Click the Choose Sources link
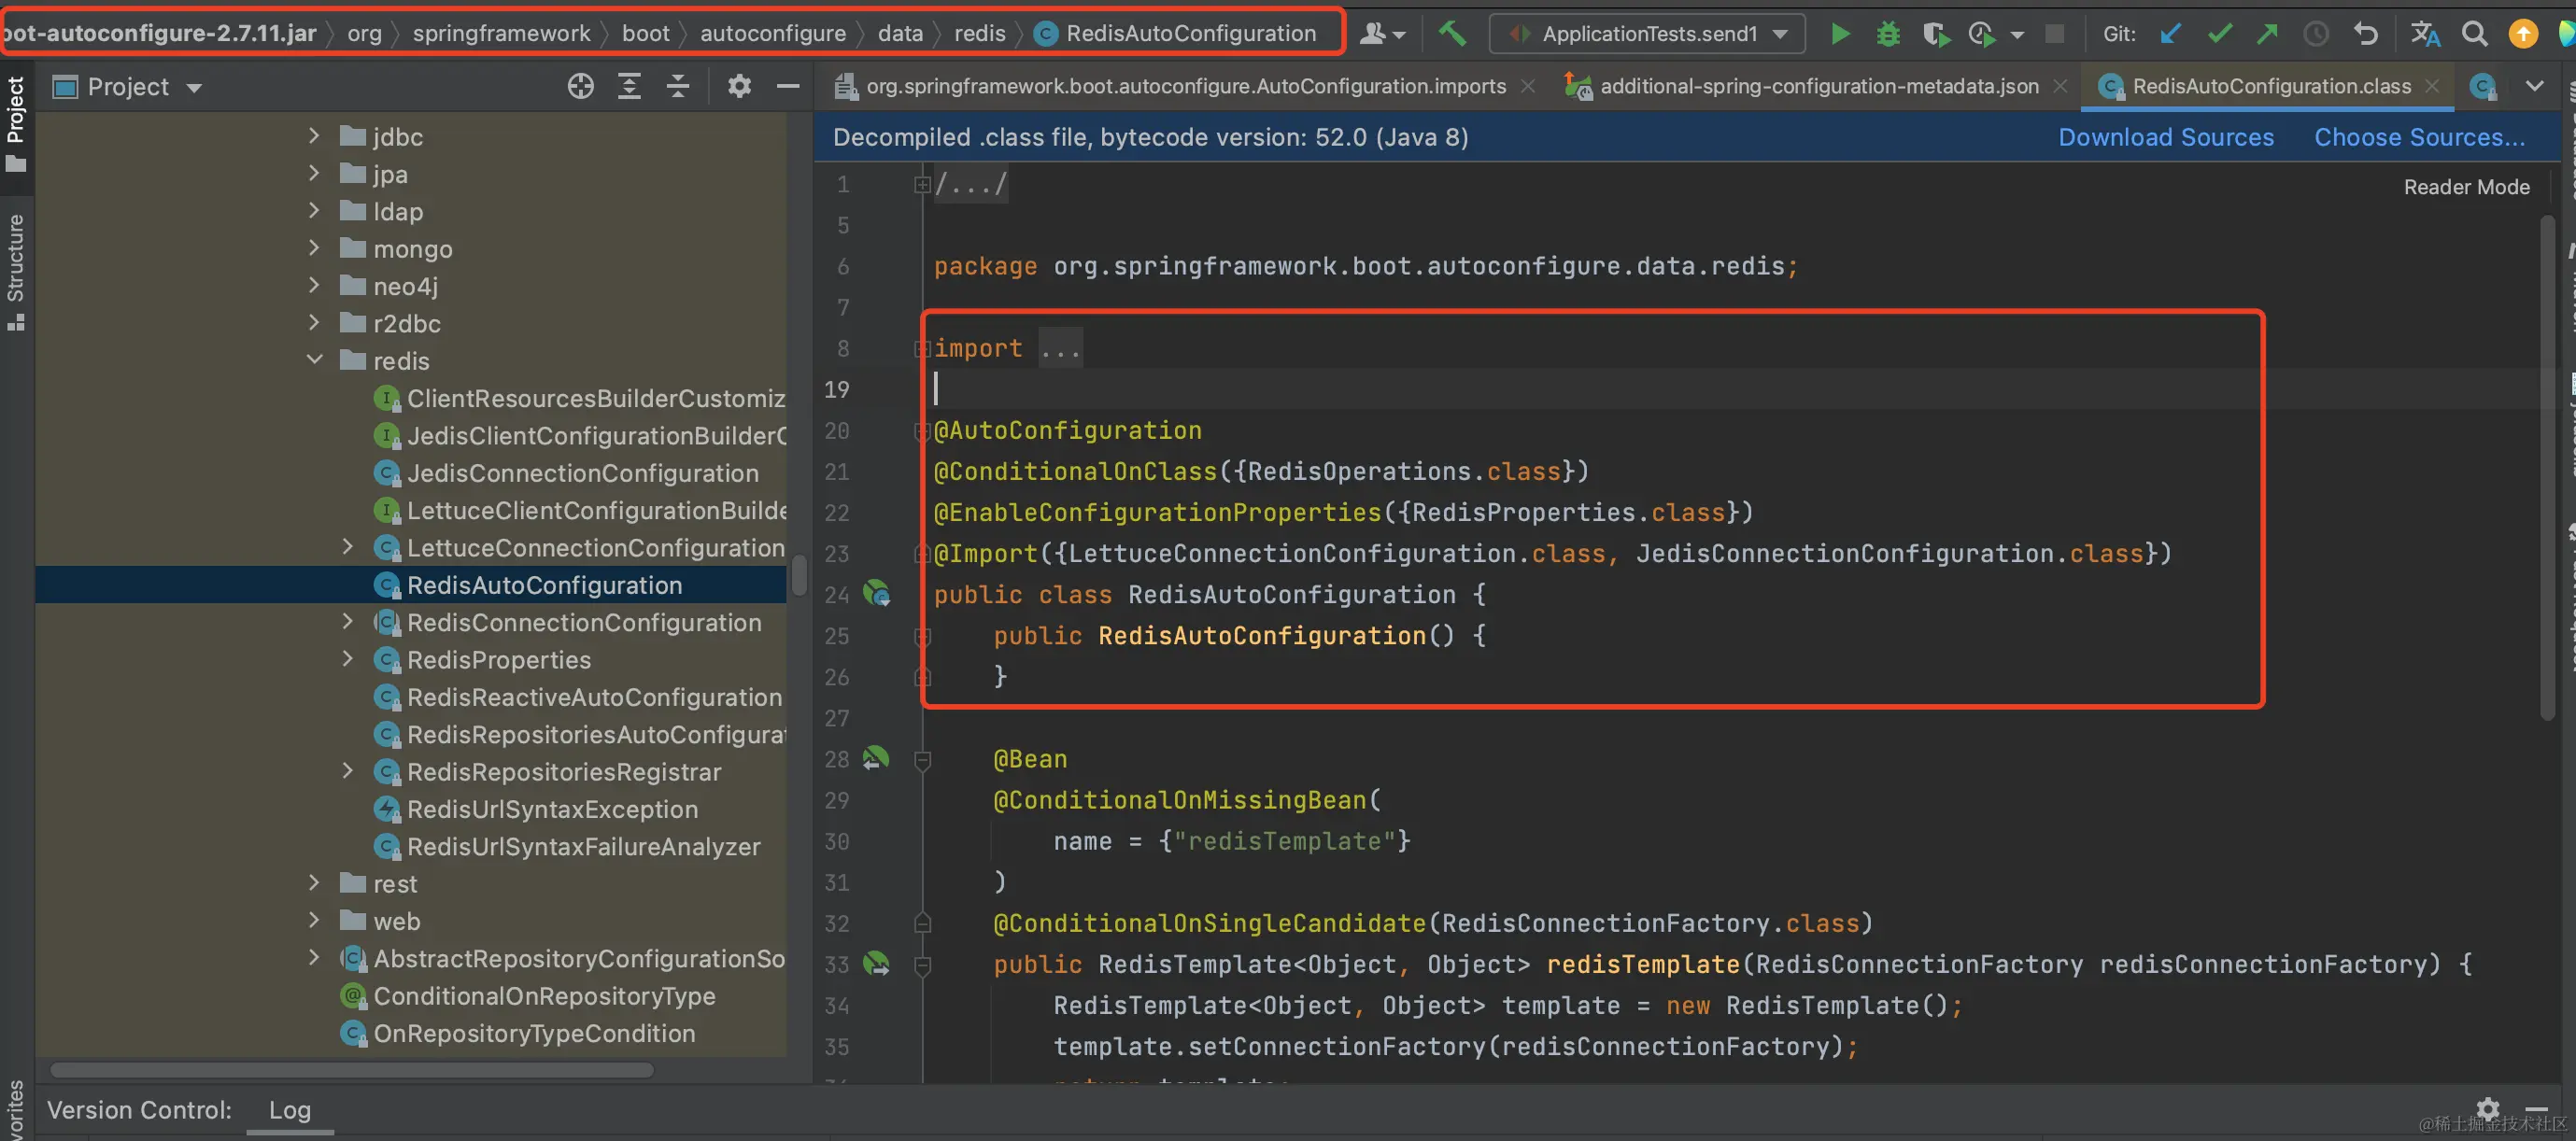 coord(2419,137)
